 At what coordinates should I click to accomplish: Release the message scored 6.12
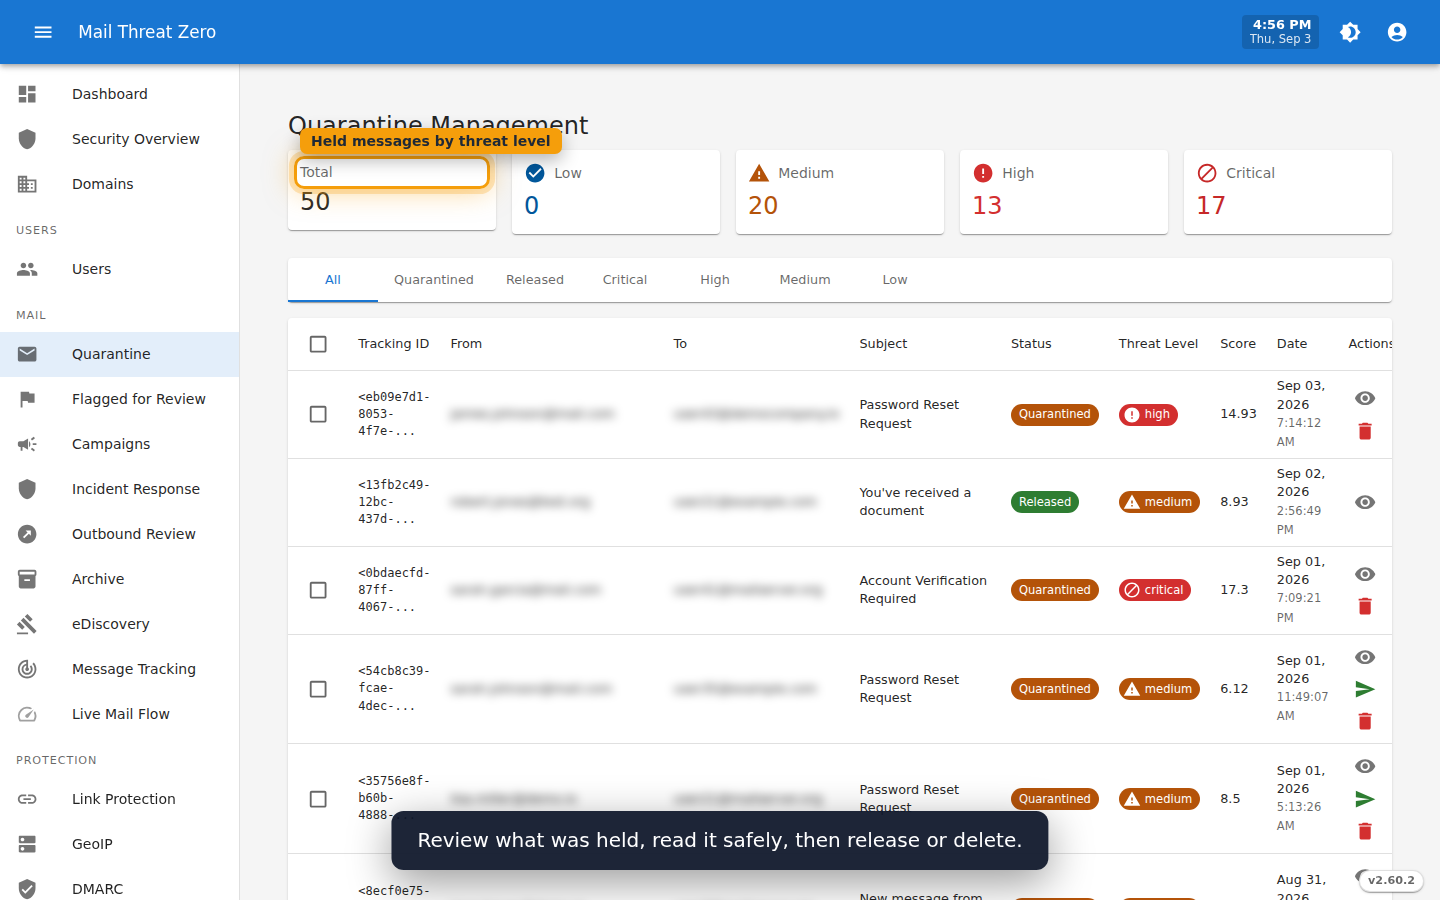1365,689
